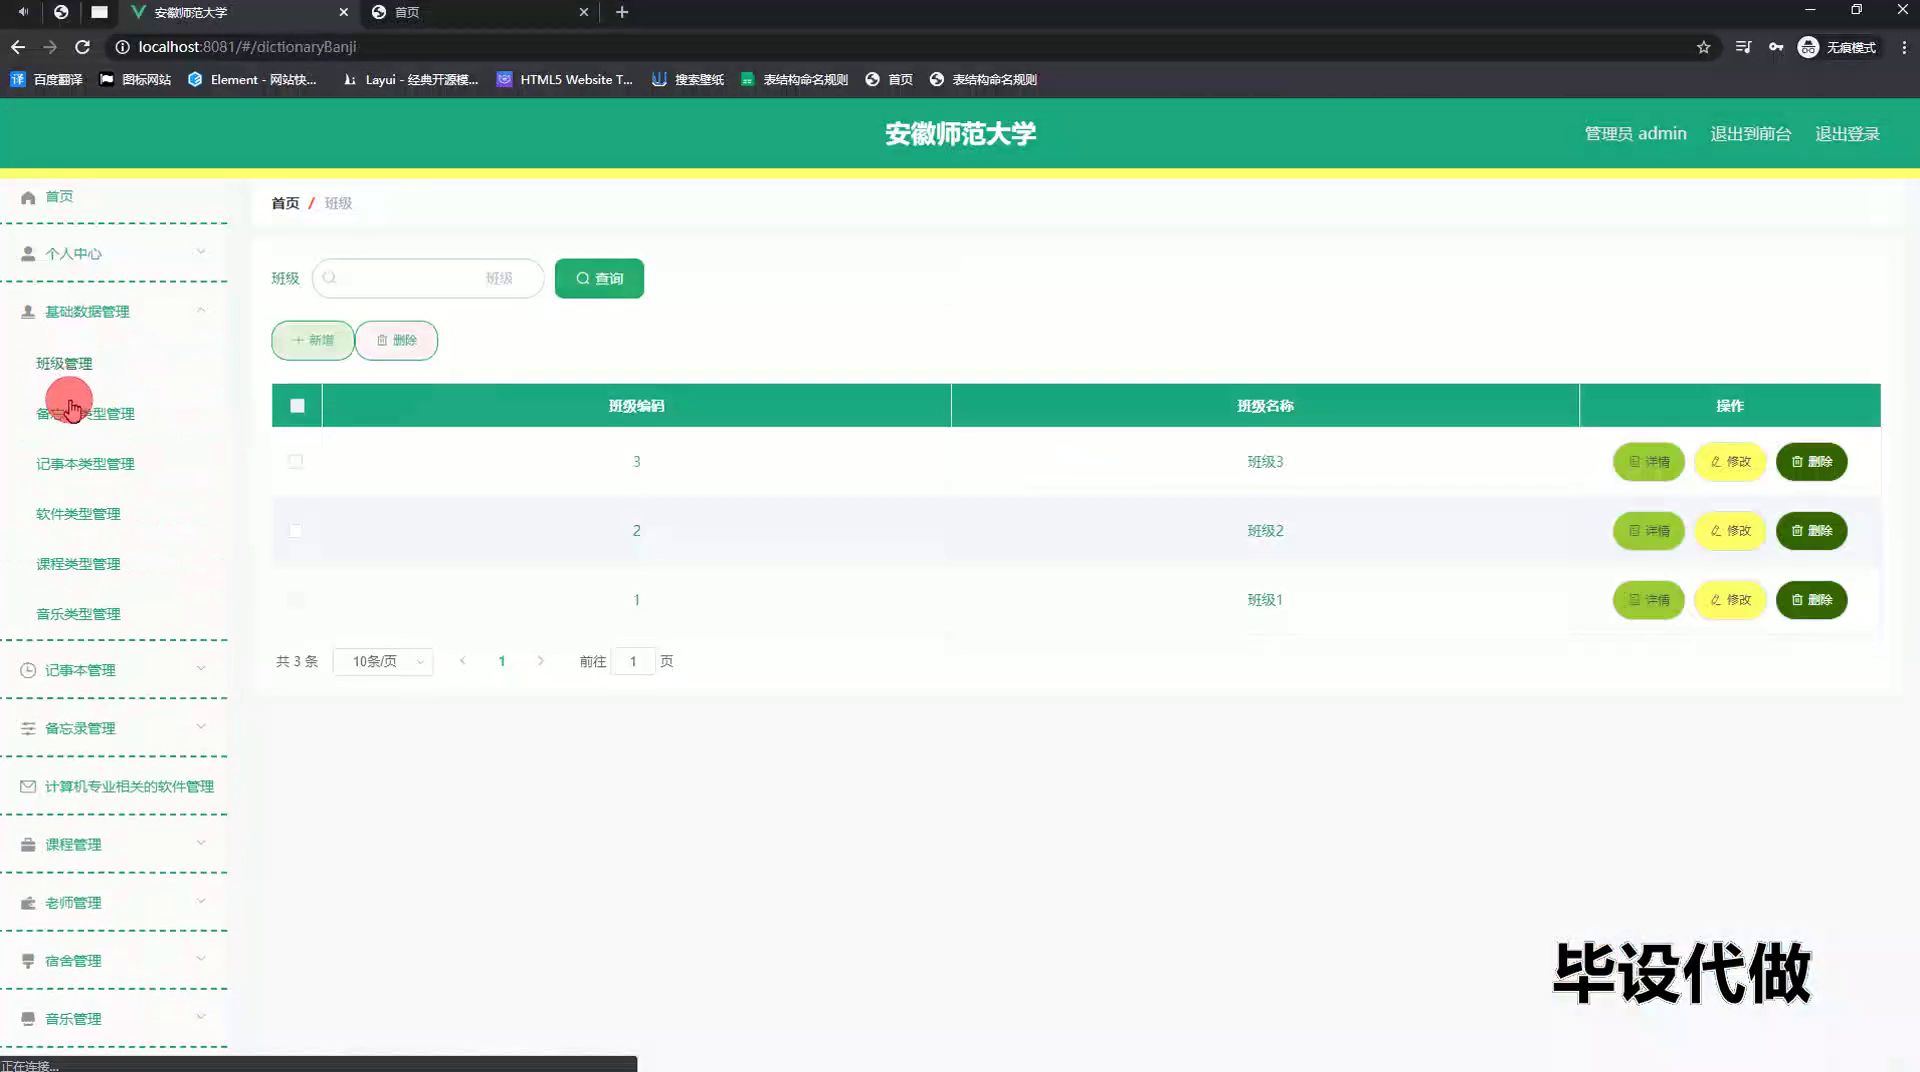Screen dimensions: 1920x1072
Task: Click the browser back arrow
Action: pos(18,47)
